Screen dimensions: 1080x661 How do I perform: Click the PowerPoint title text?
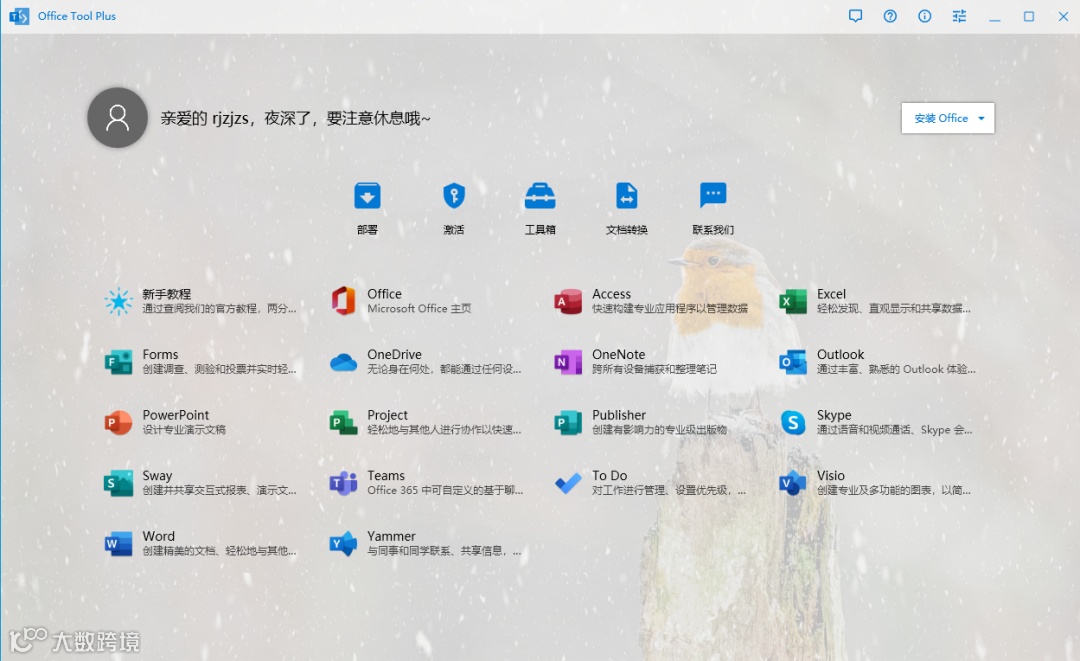click(176, 415)
